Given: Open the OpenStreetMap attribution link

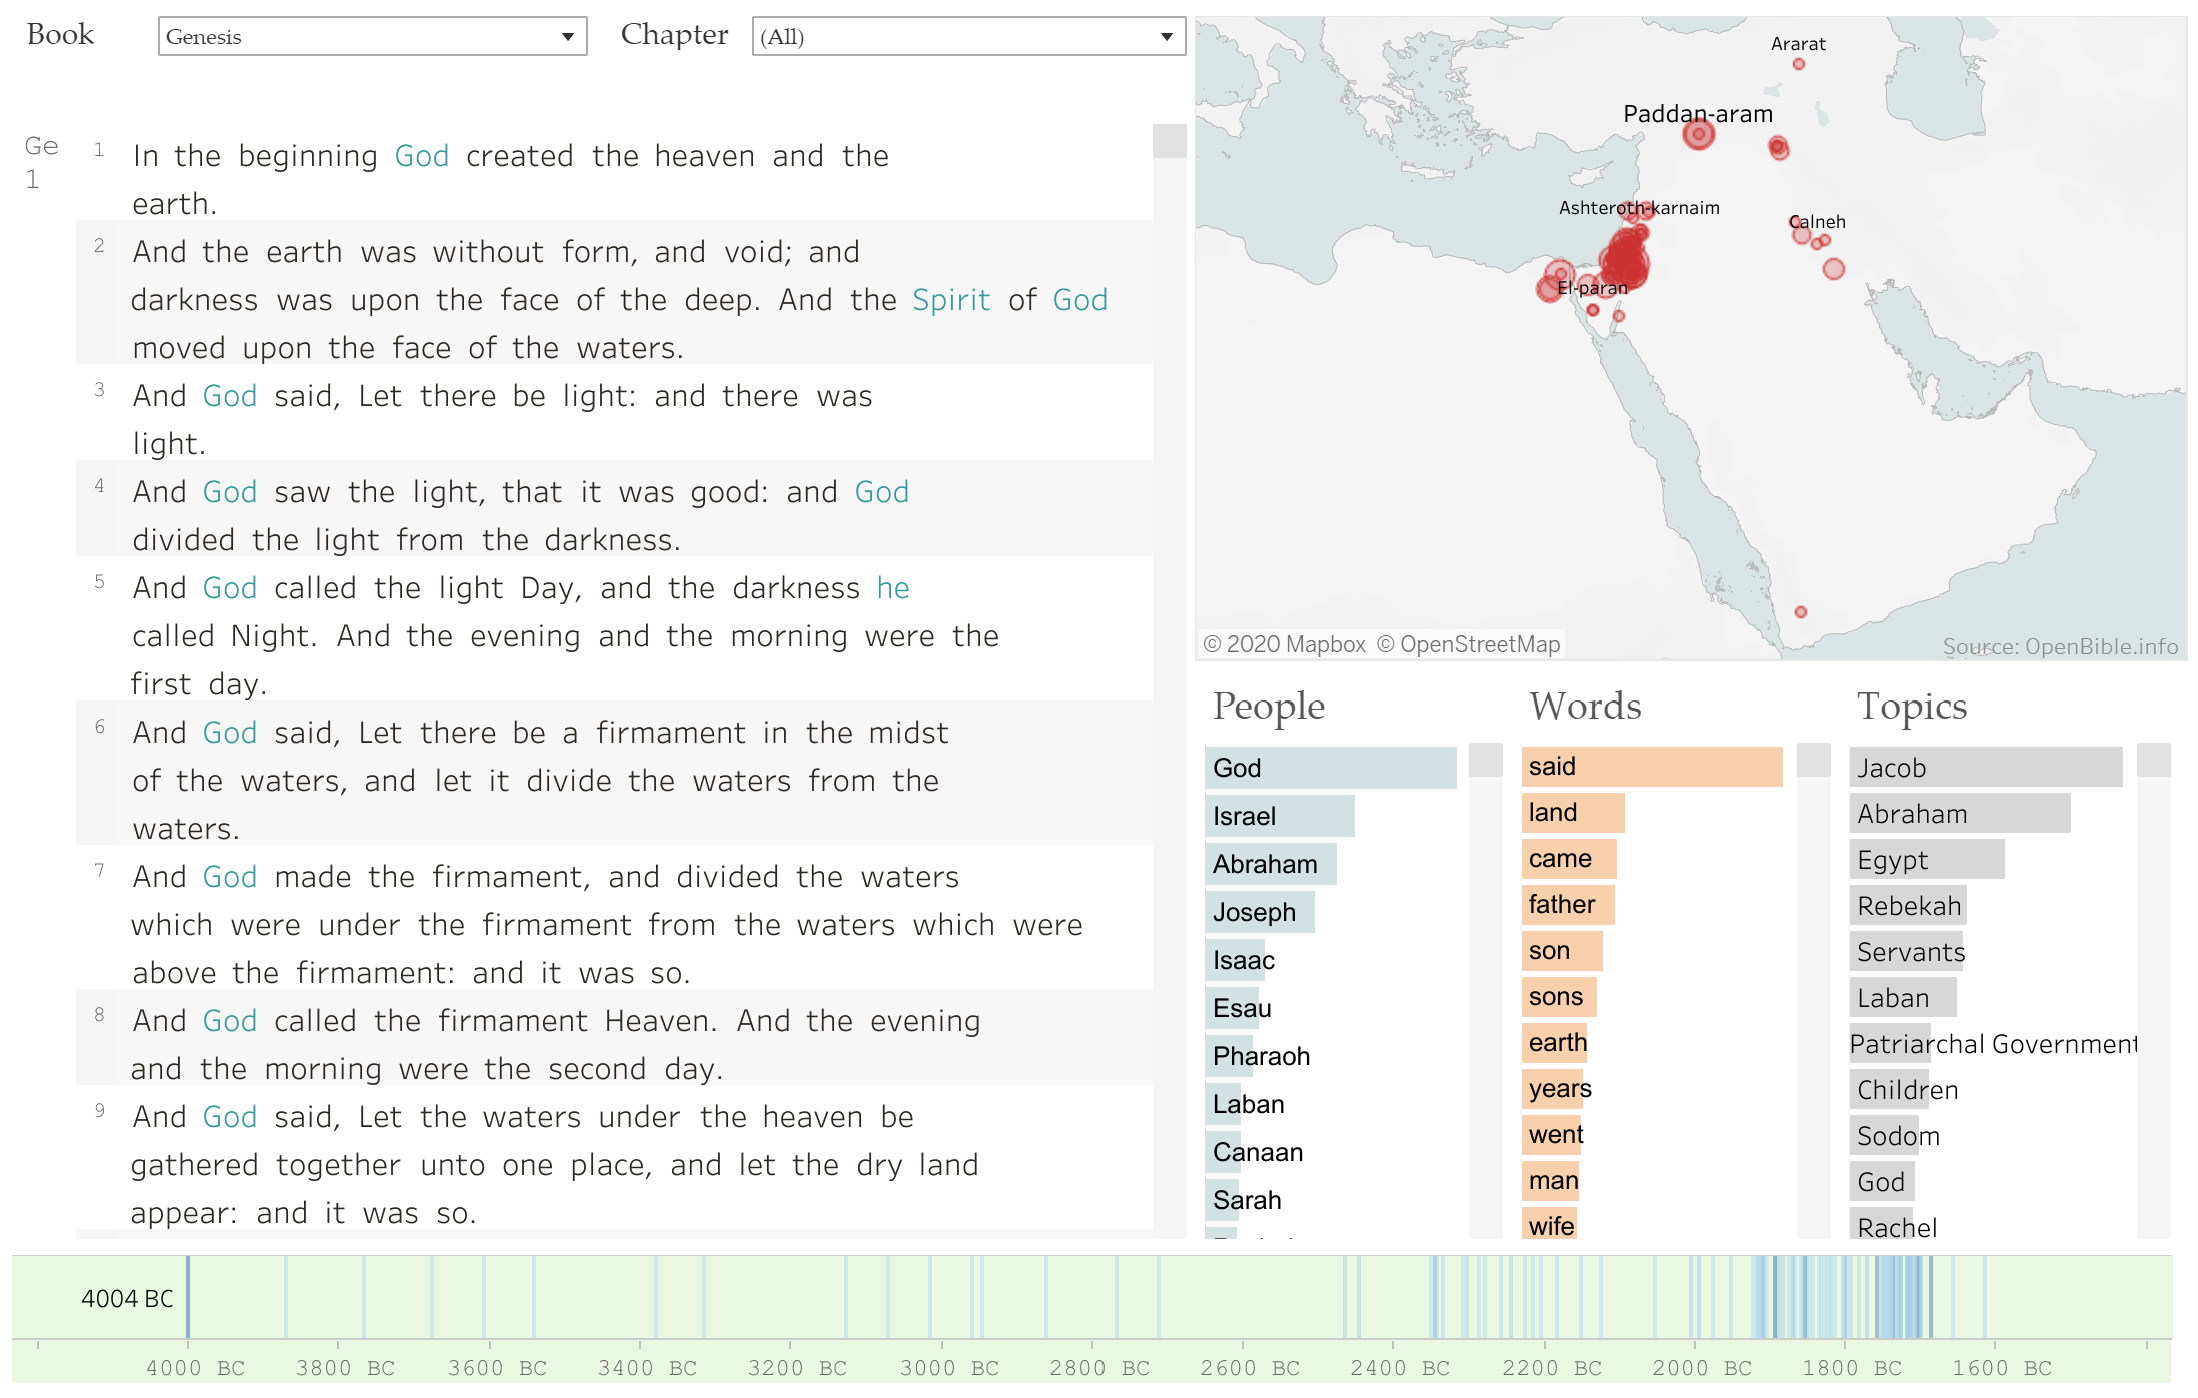Looking at the screenshot, I should coord(1480,644).
